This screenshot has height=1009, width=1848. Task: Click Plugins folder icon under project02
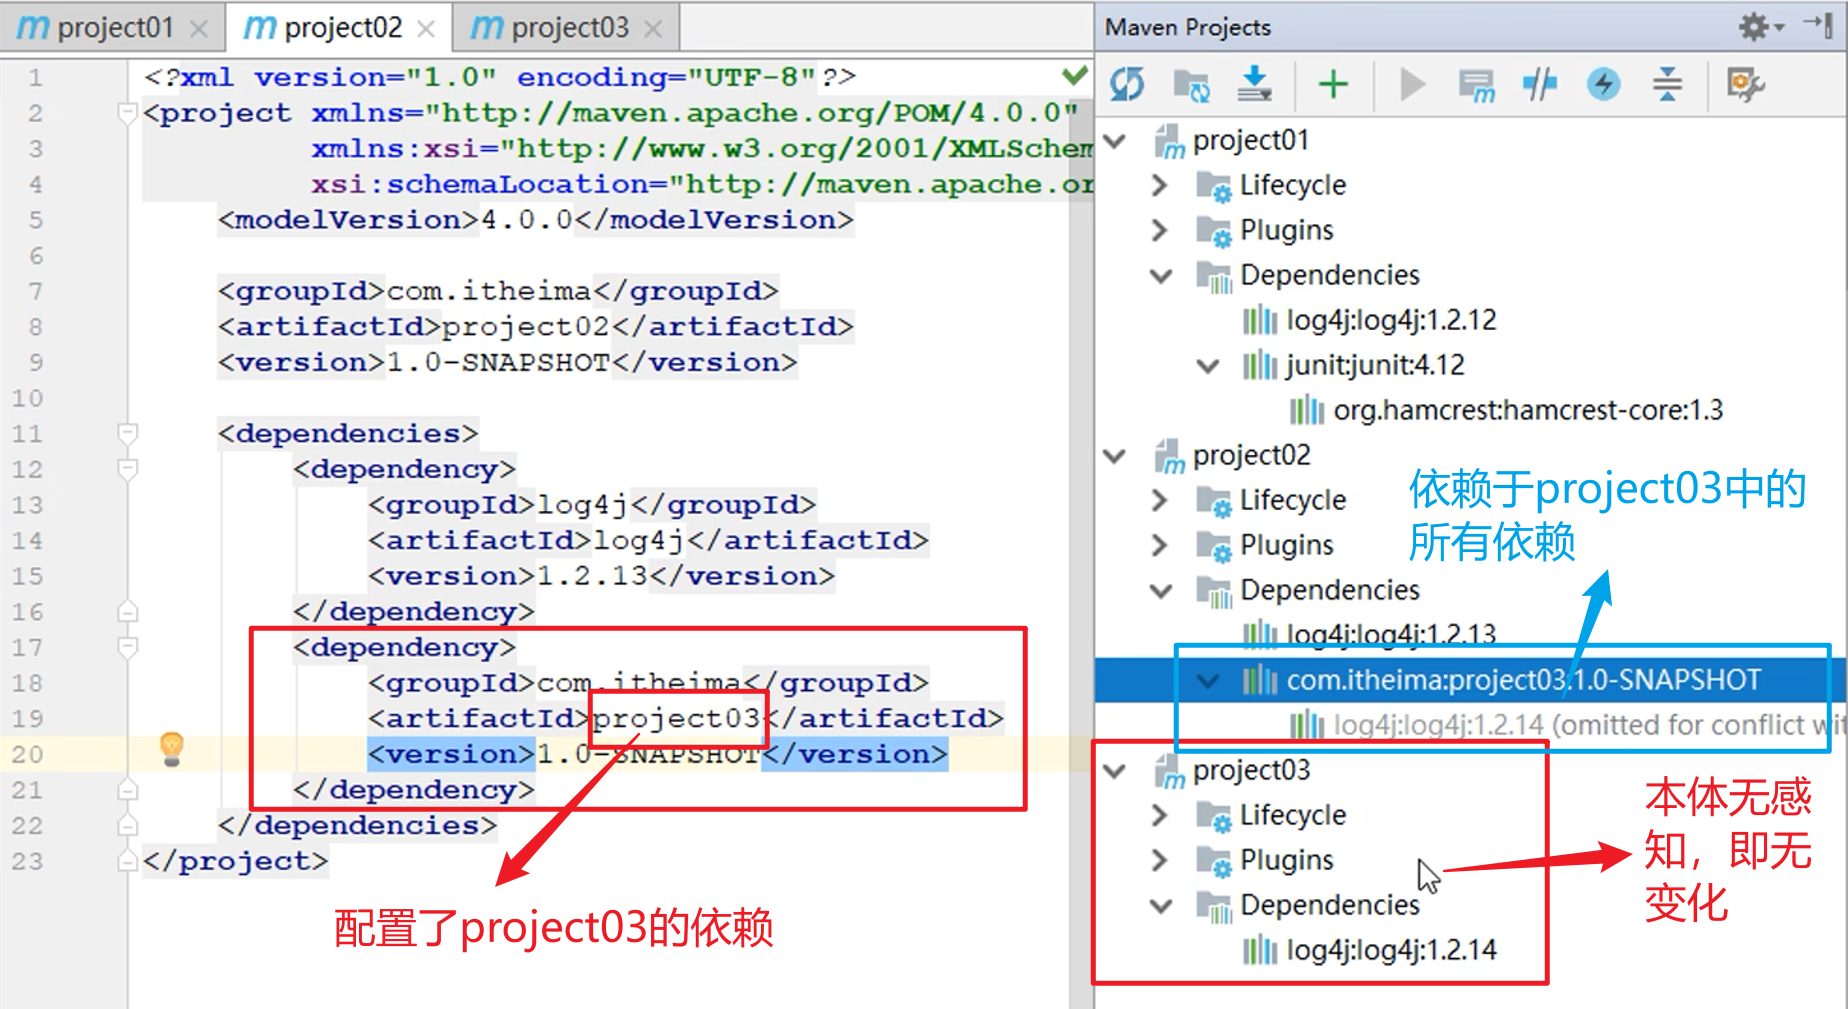[1214, 547]
